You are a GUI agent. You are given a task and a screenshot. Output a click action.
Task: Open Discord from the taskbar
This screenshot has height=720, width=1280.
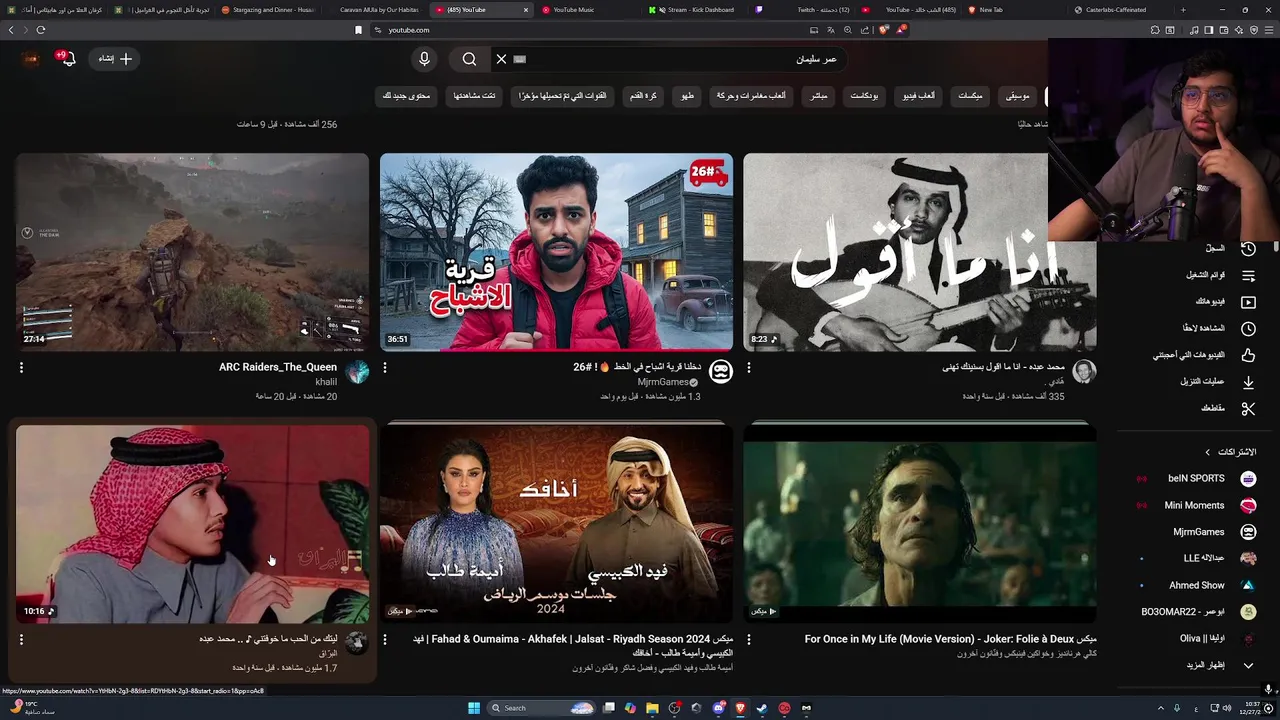(718, 708)
